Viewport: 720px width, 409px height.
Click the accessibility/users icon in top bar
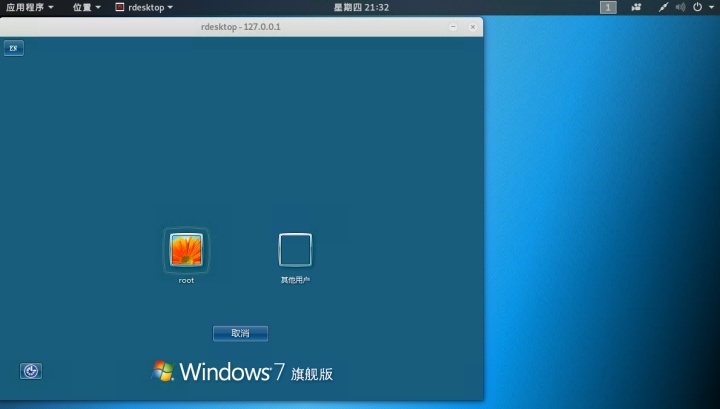coord(636,7)
